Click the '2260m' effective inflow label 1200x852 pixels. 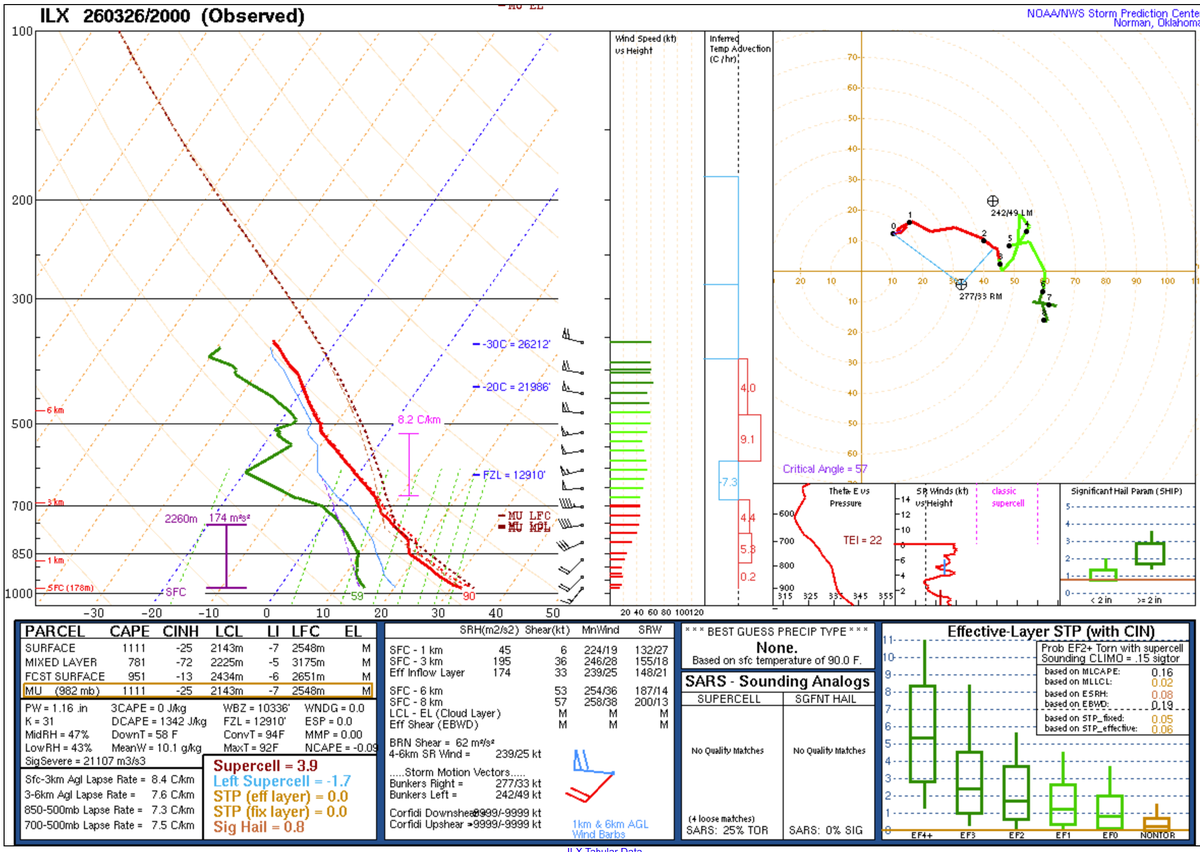(183, 518)
